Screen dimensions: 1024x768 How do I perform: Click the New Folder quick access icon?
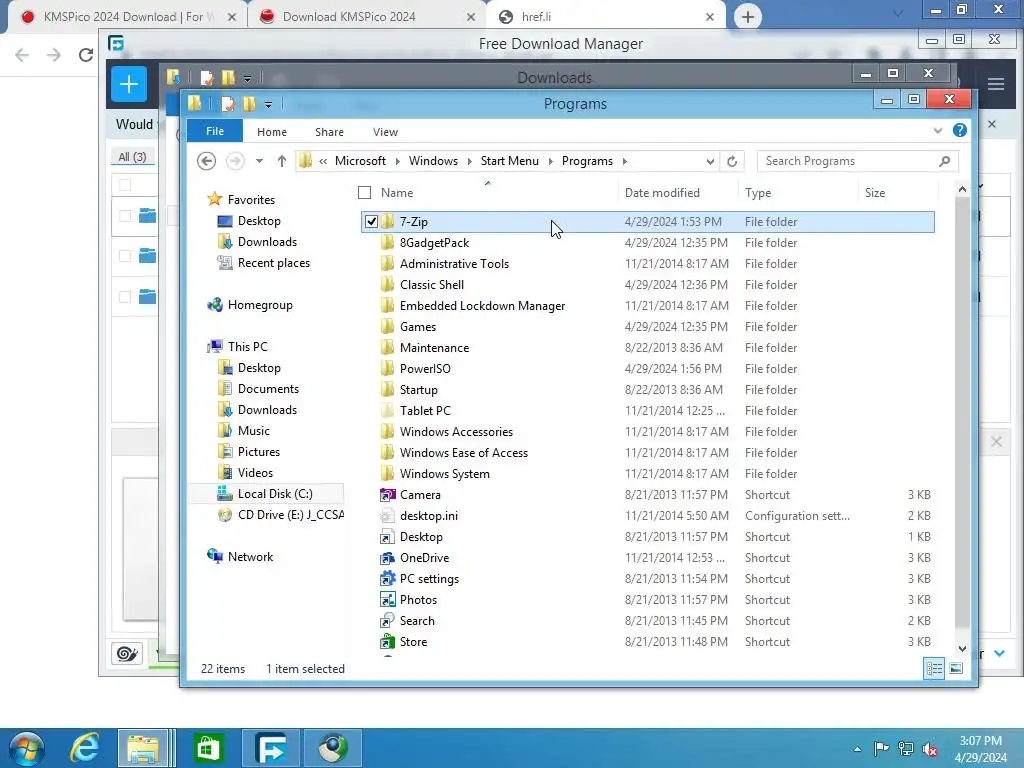pos(249,104)
